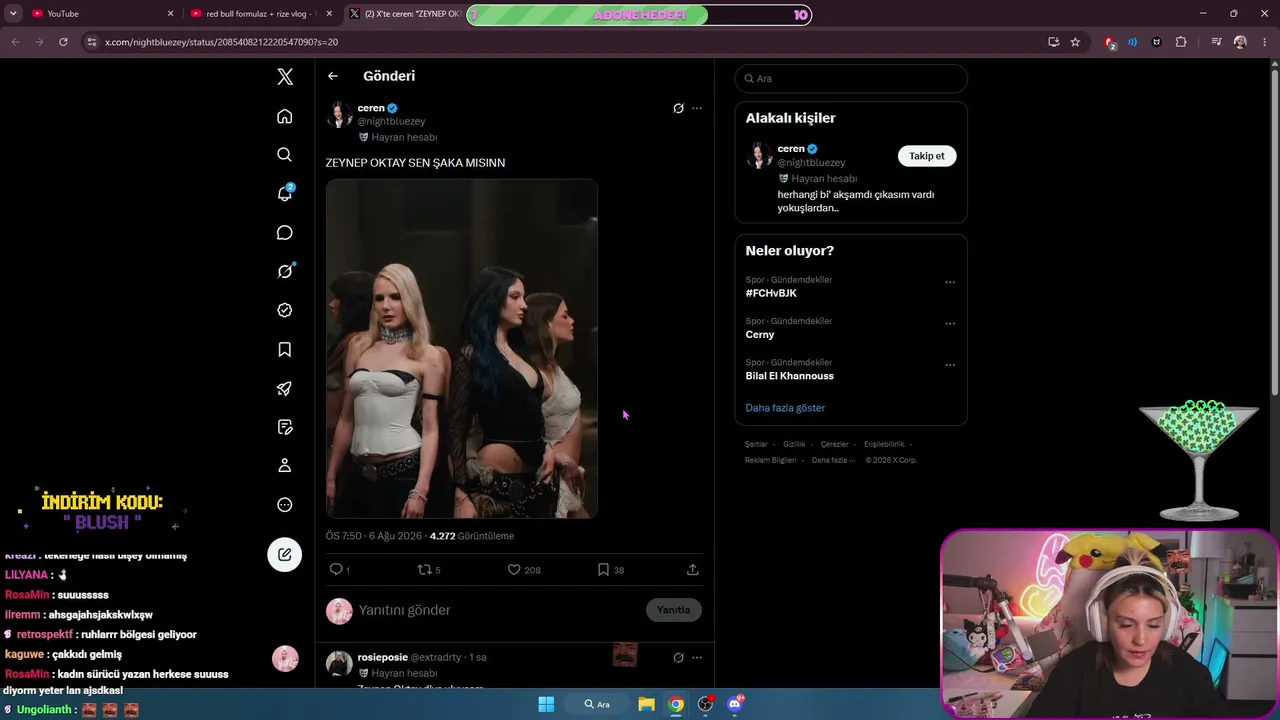Click the browser address bar URL
Viewport: 1280px width, 720px height.
pyautogui.click(x=222, y=42)
